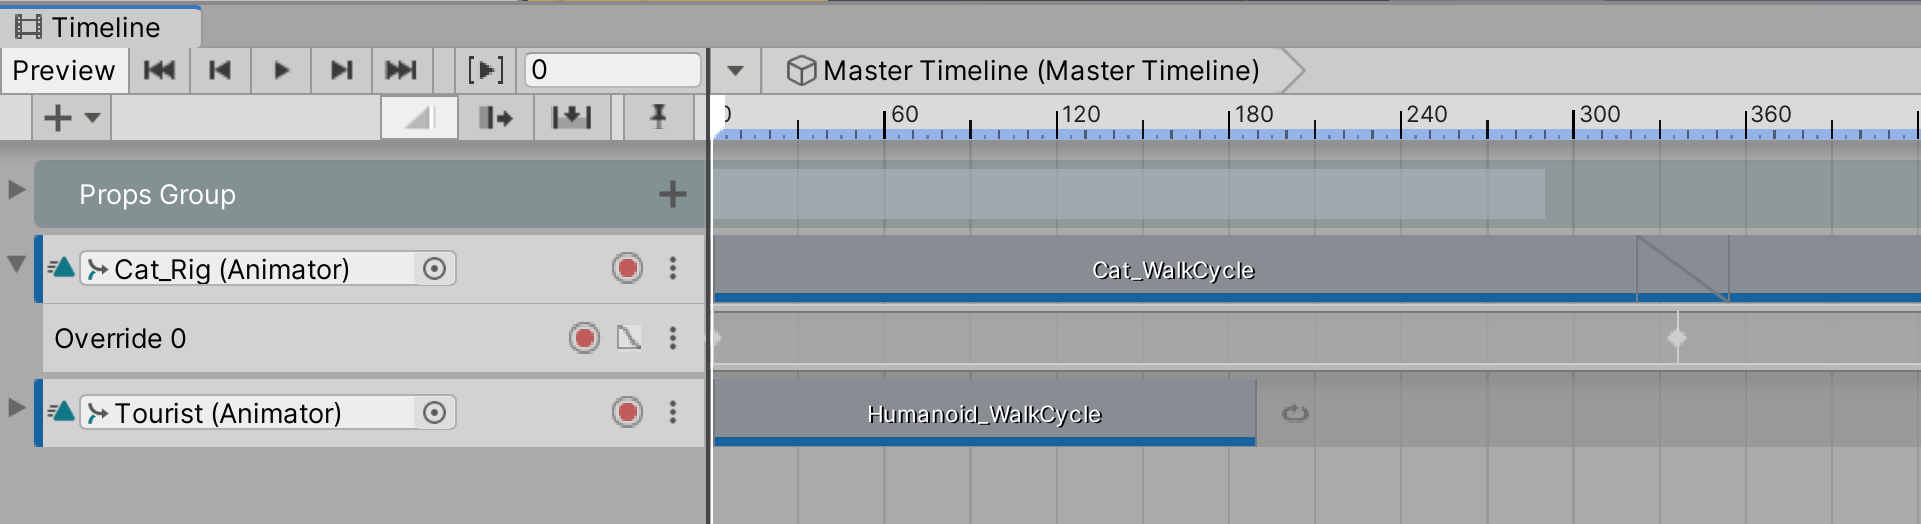Step to previous frame
Image resolution: width=1921 pixels, height=524 pixels.
pyautogui.click(x=220, y=70)
